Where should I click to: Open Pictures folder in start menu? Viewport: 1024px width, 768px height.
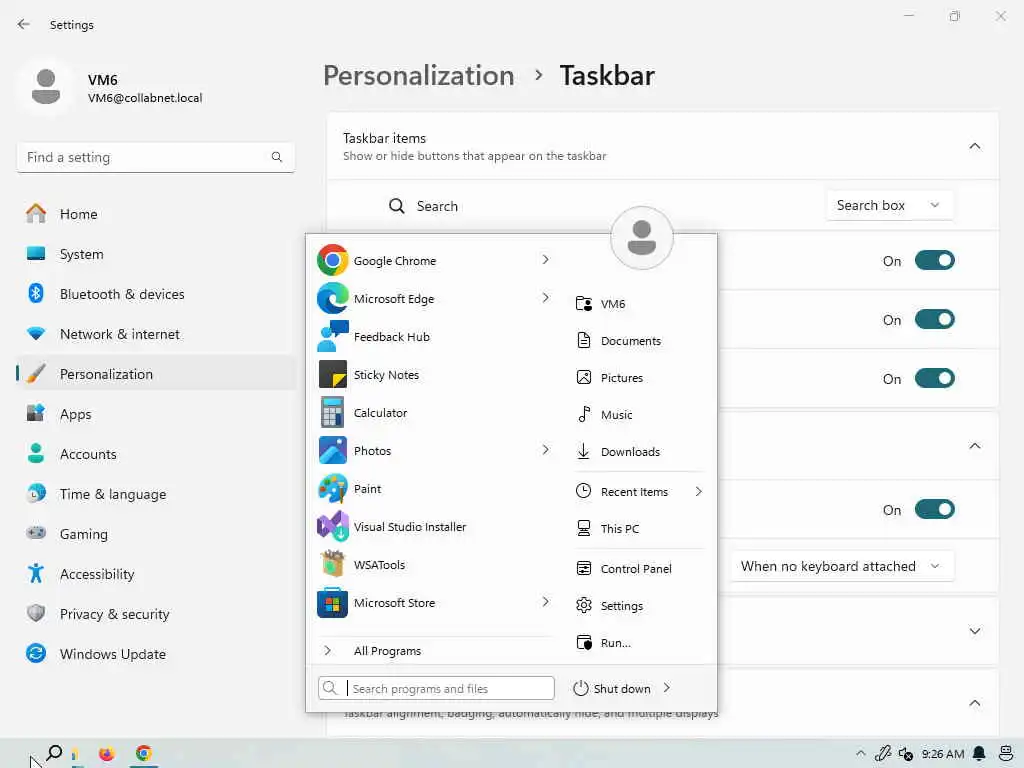point(639,377)
